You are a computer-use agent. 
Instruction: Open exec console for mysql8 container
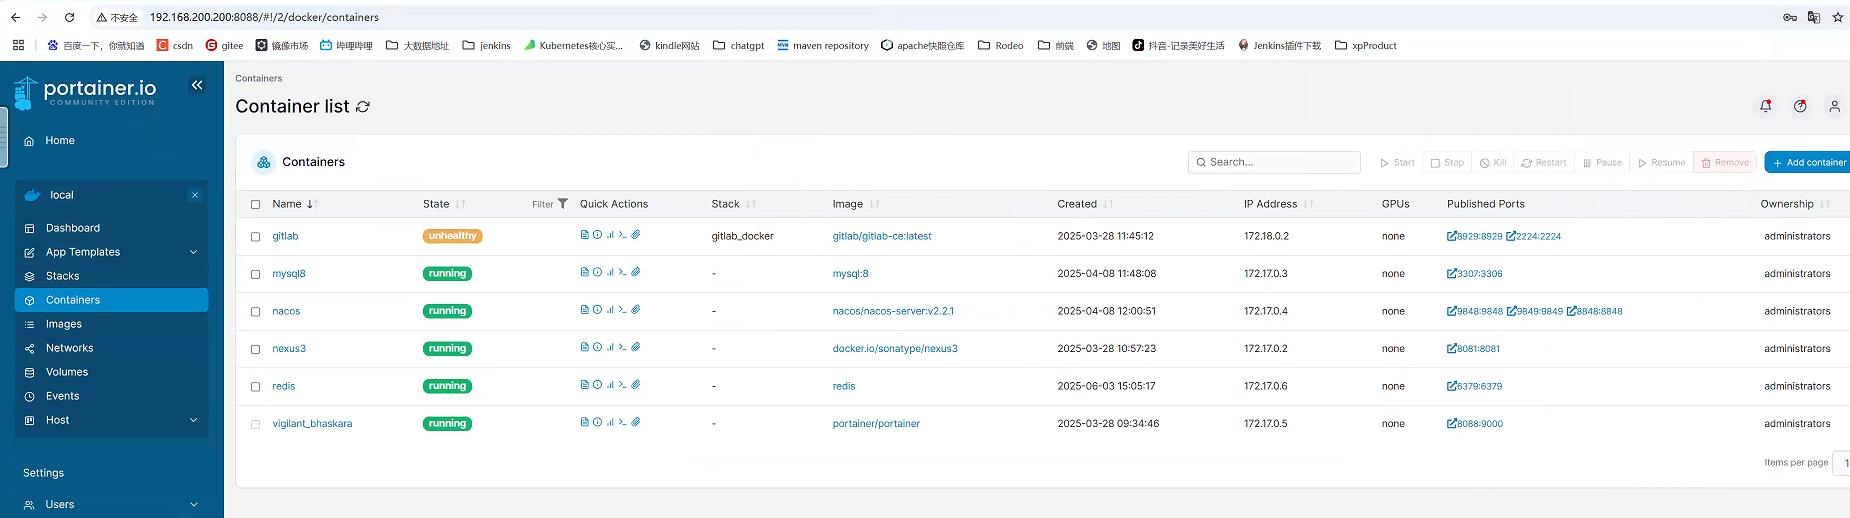[622, 272]
